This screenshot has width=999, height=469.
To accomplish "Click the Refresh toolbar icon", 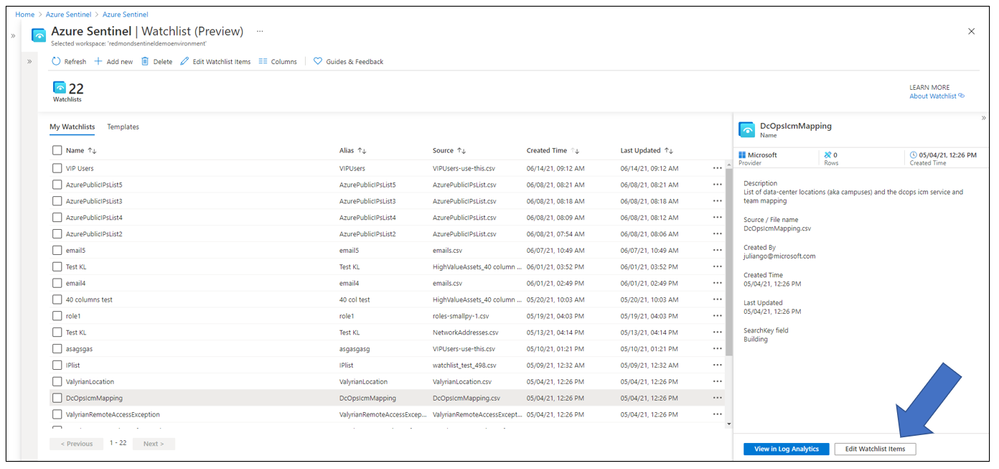I will [56, 62].
